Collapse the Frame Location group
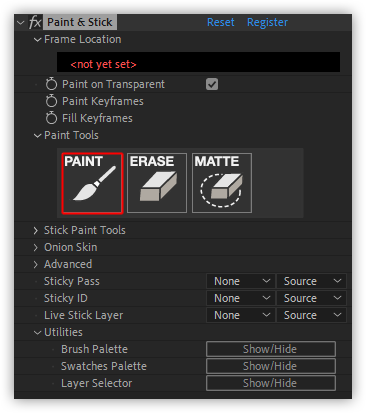Viewport: 366px width, 413px height. pyautogui.click(x=37, y=40)
